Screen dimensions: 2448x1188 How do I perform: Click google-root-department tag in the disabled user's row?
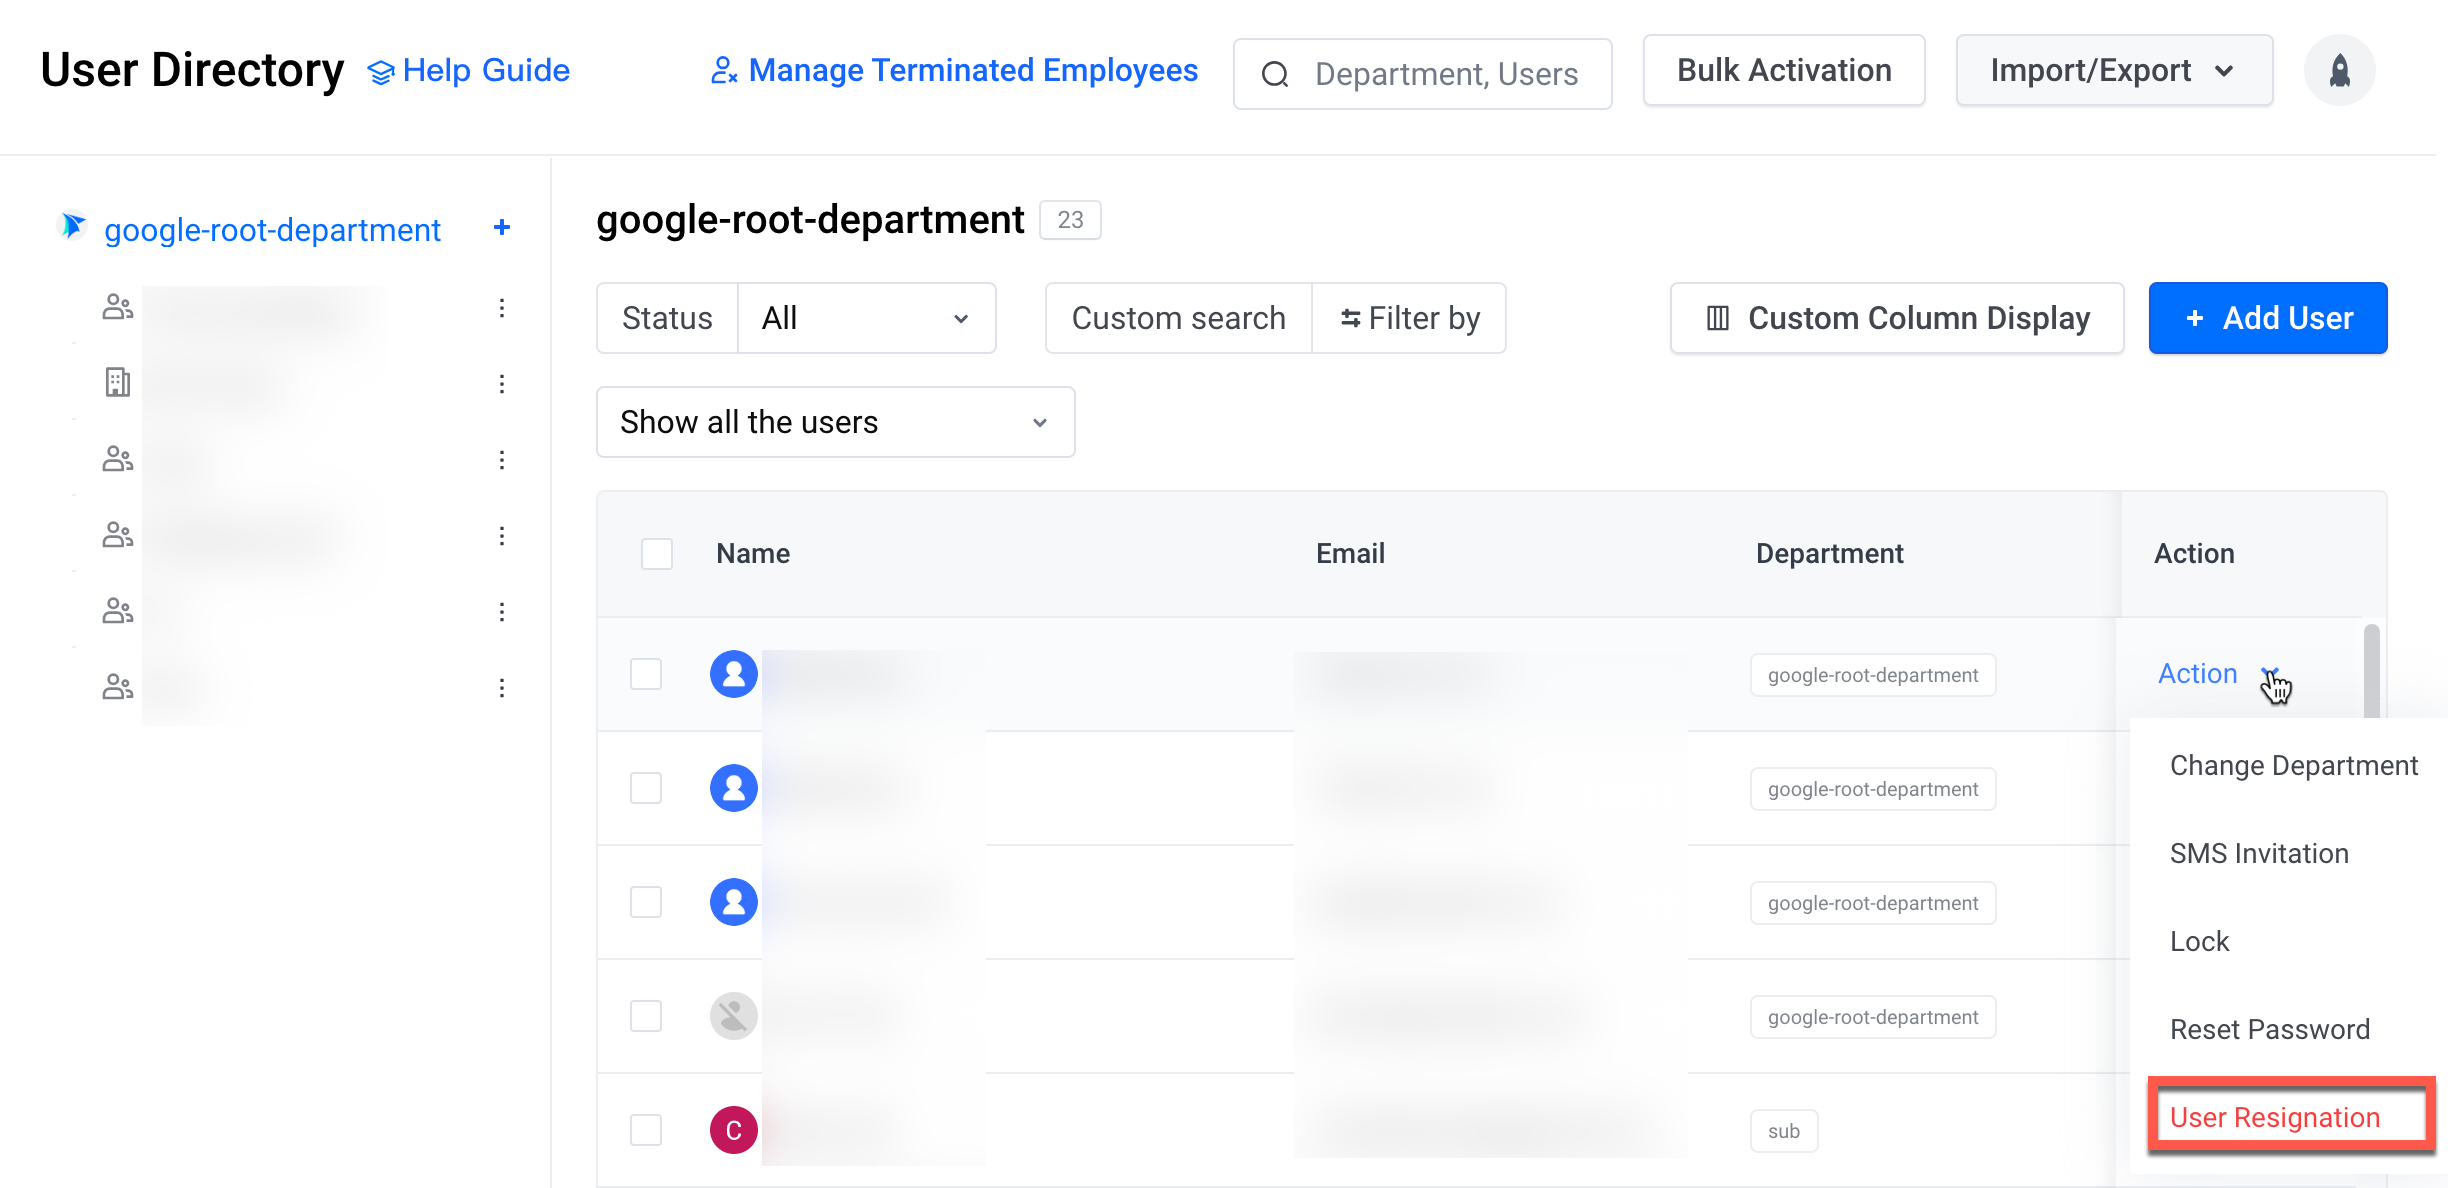pos(1873,1017)
